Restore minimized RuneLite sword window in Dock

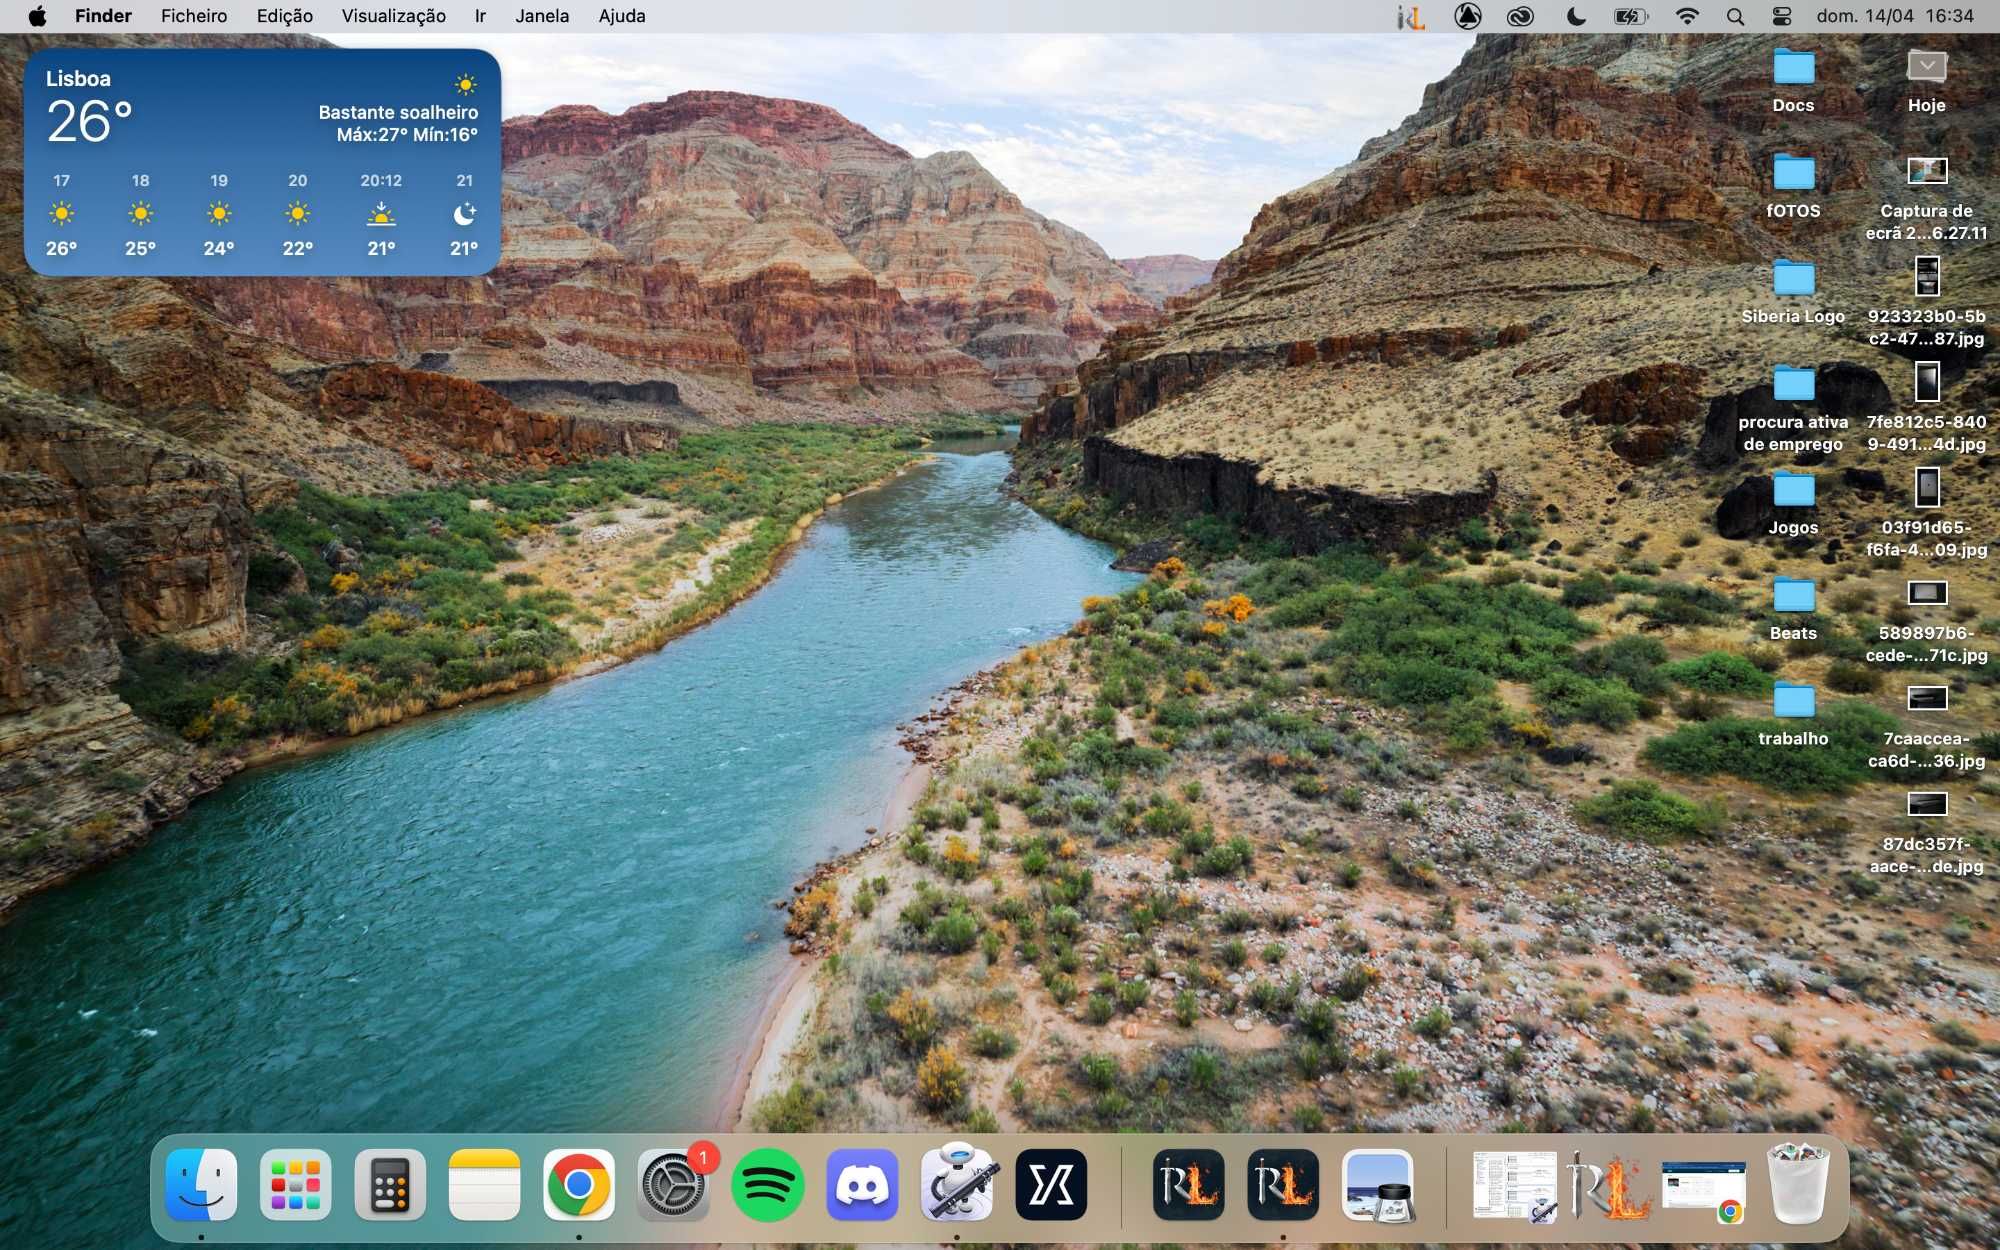[1608, 1186]
